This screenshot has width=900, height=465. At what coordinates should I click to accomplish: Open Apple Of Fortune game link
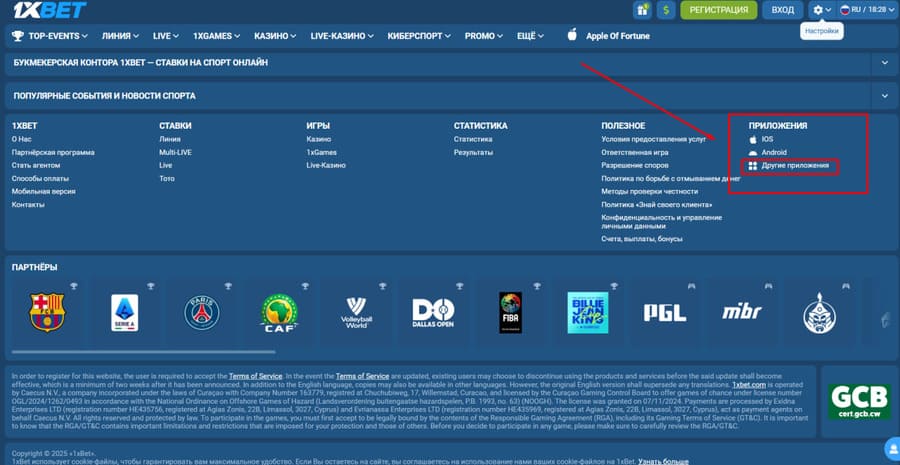point(618,36)
